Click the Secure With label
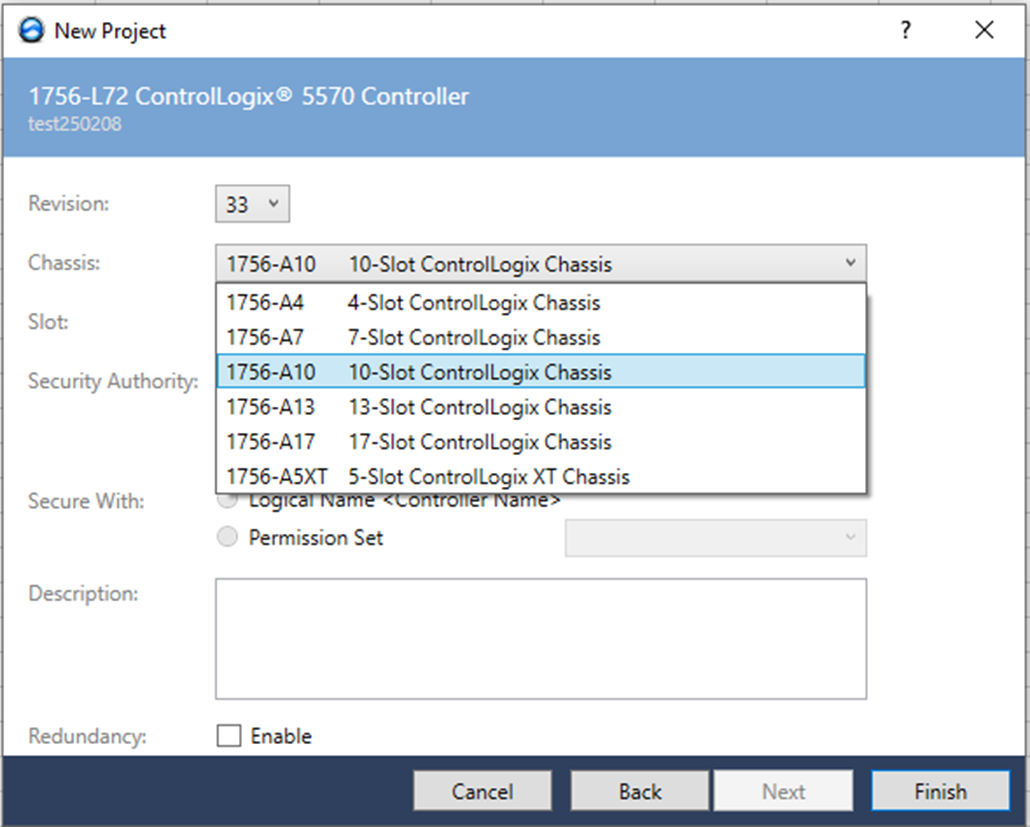The height and width of the screenshot is (827, 1030). click(x=86, y=501)
